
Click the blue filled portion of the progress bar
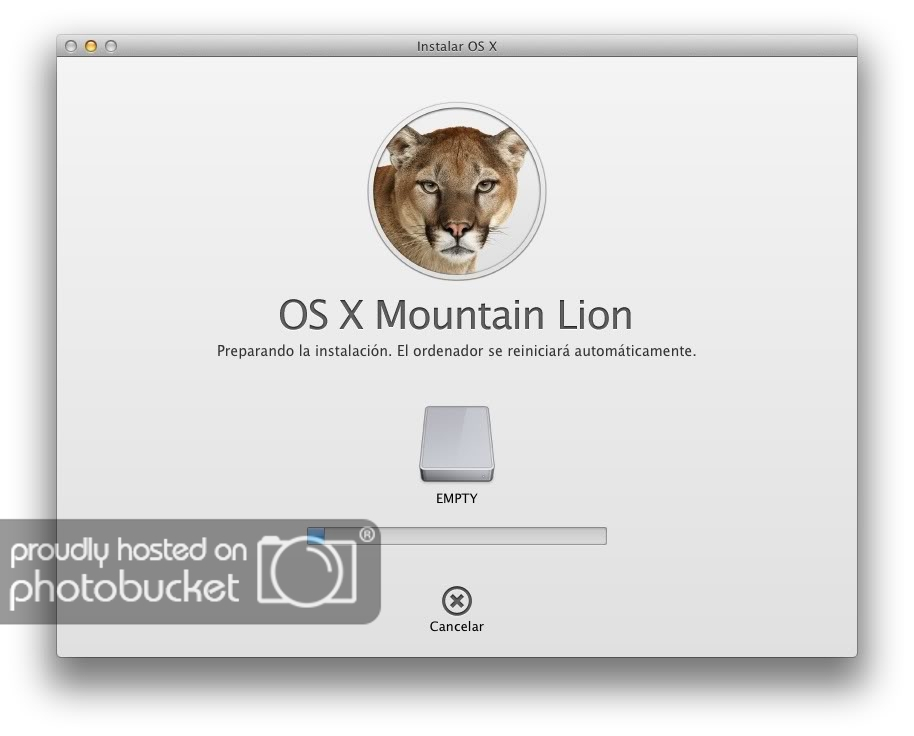316,535
